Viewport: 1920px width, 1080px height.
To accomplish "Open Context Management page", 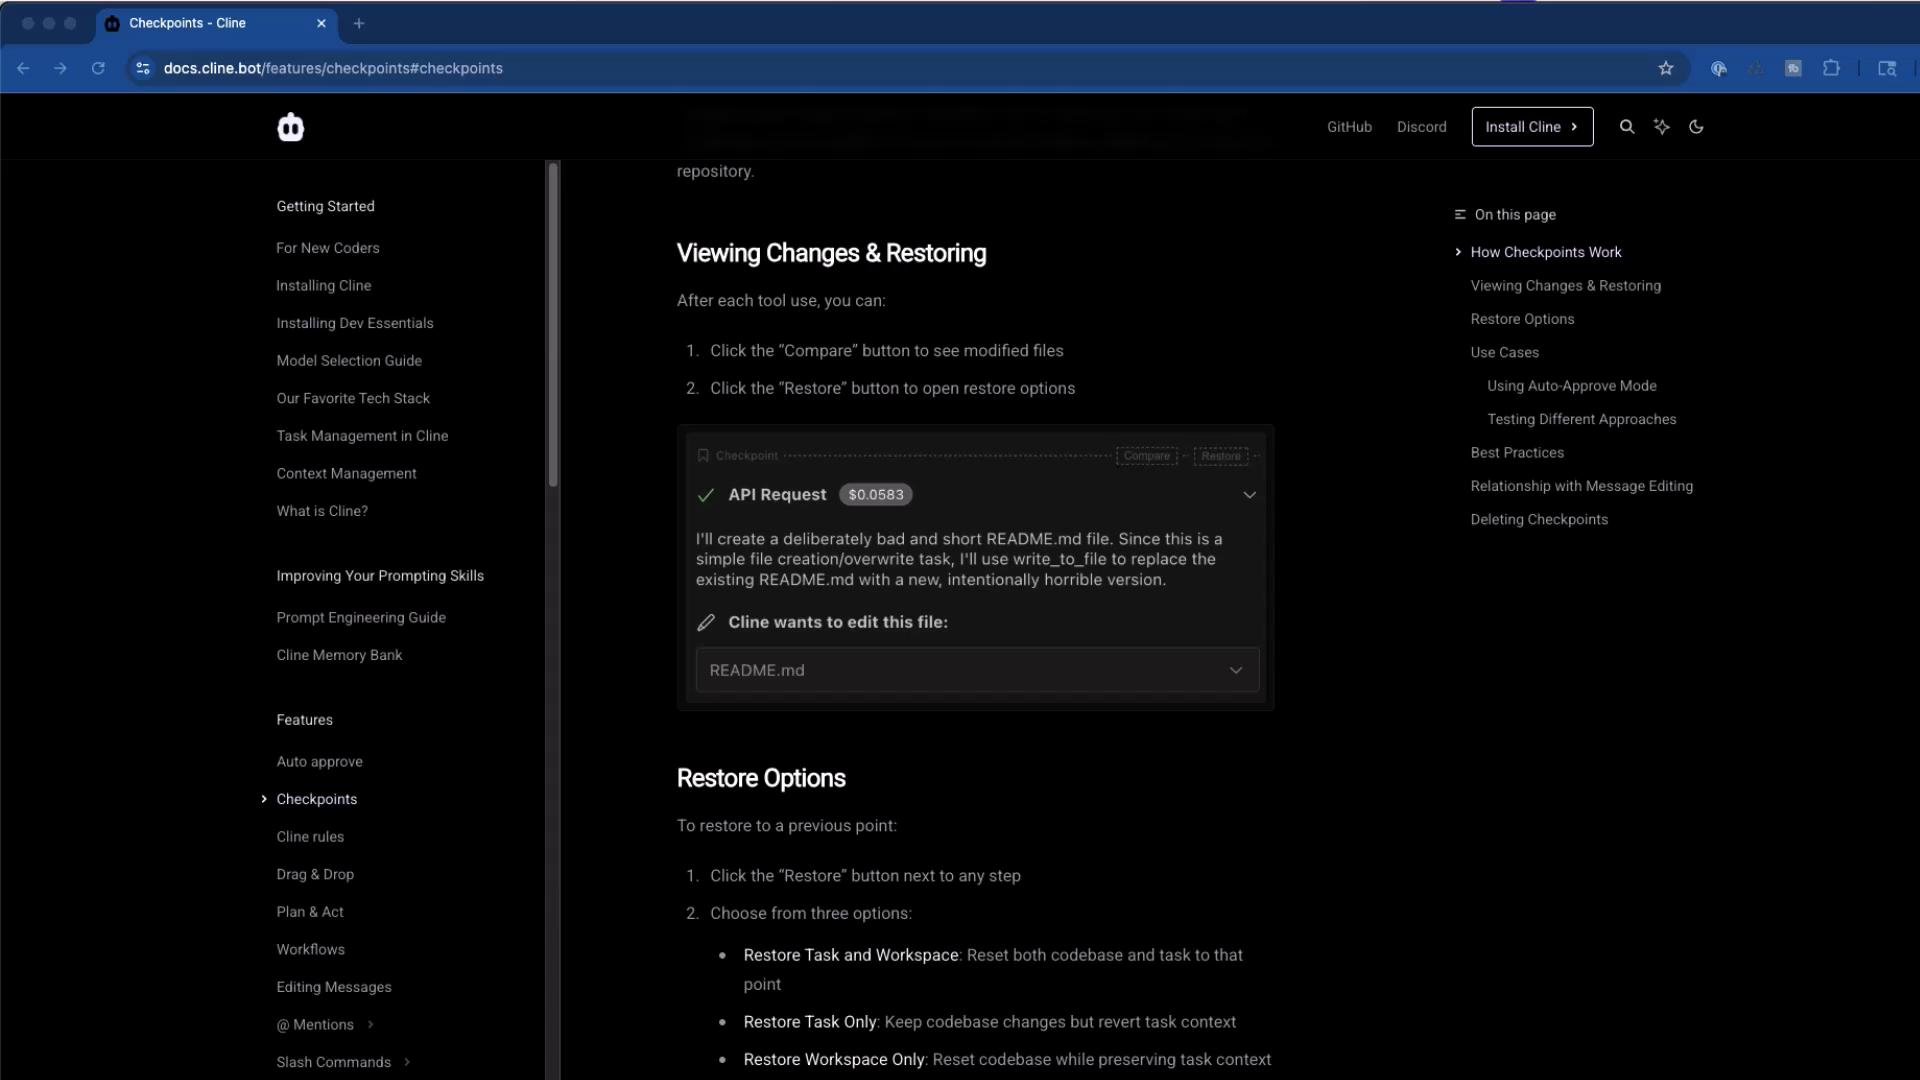I will pyautogui.click(x=346, y=474).
